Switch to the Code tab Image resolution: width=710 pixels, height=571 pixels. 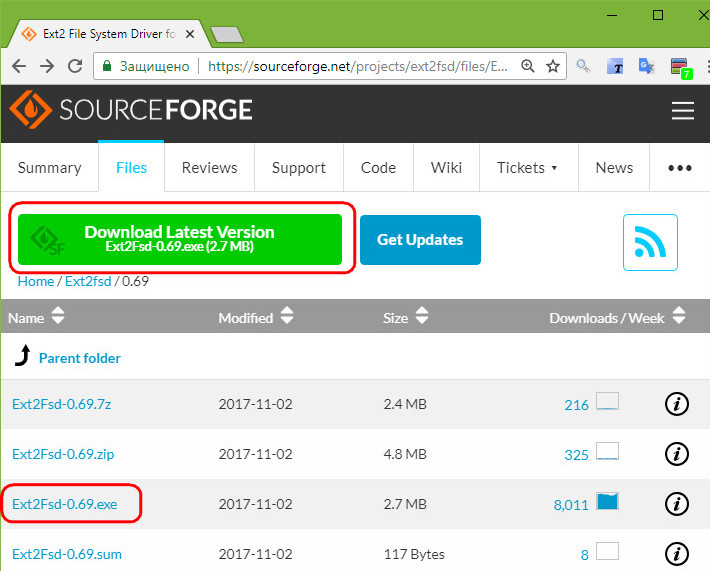click(378, 168)
